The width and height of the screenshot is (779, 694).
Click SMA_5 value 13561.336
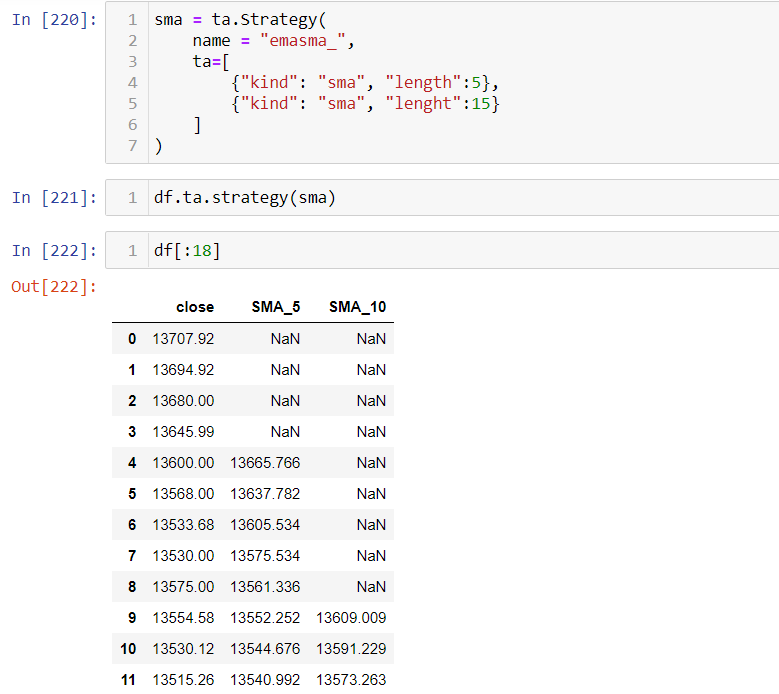coord(265,587)
